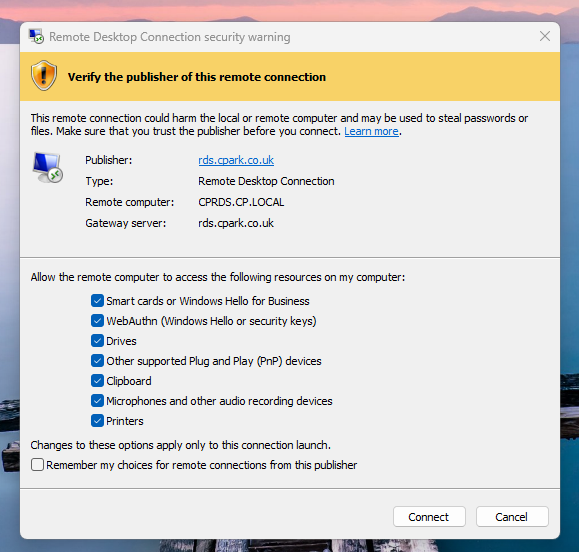The height and width of the screenshot is (552, 579).
Task: Click the Remote Desktop Connection security warning title
Action: click(170, 37)
